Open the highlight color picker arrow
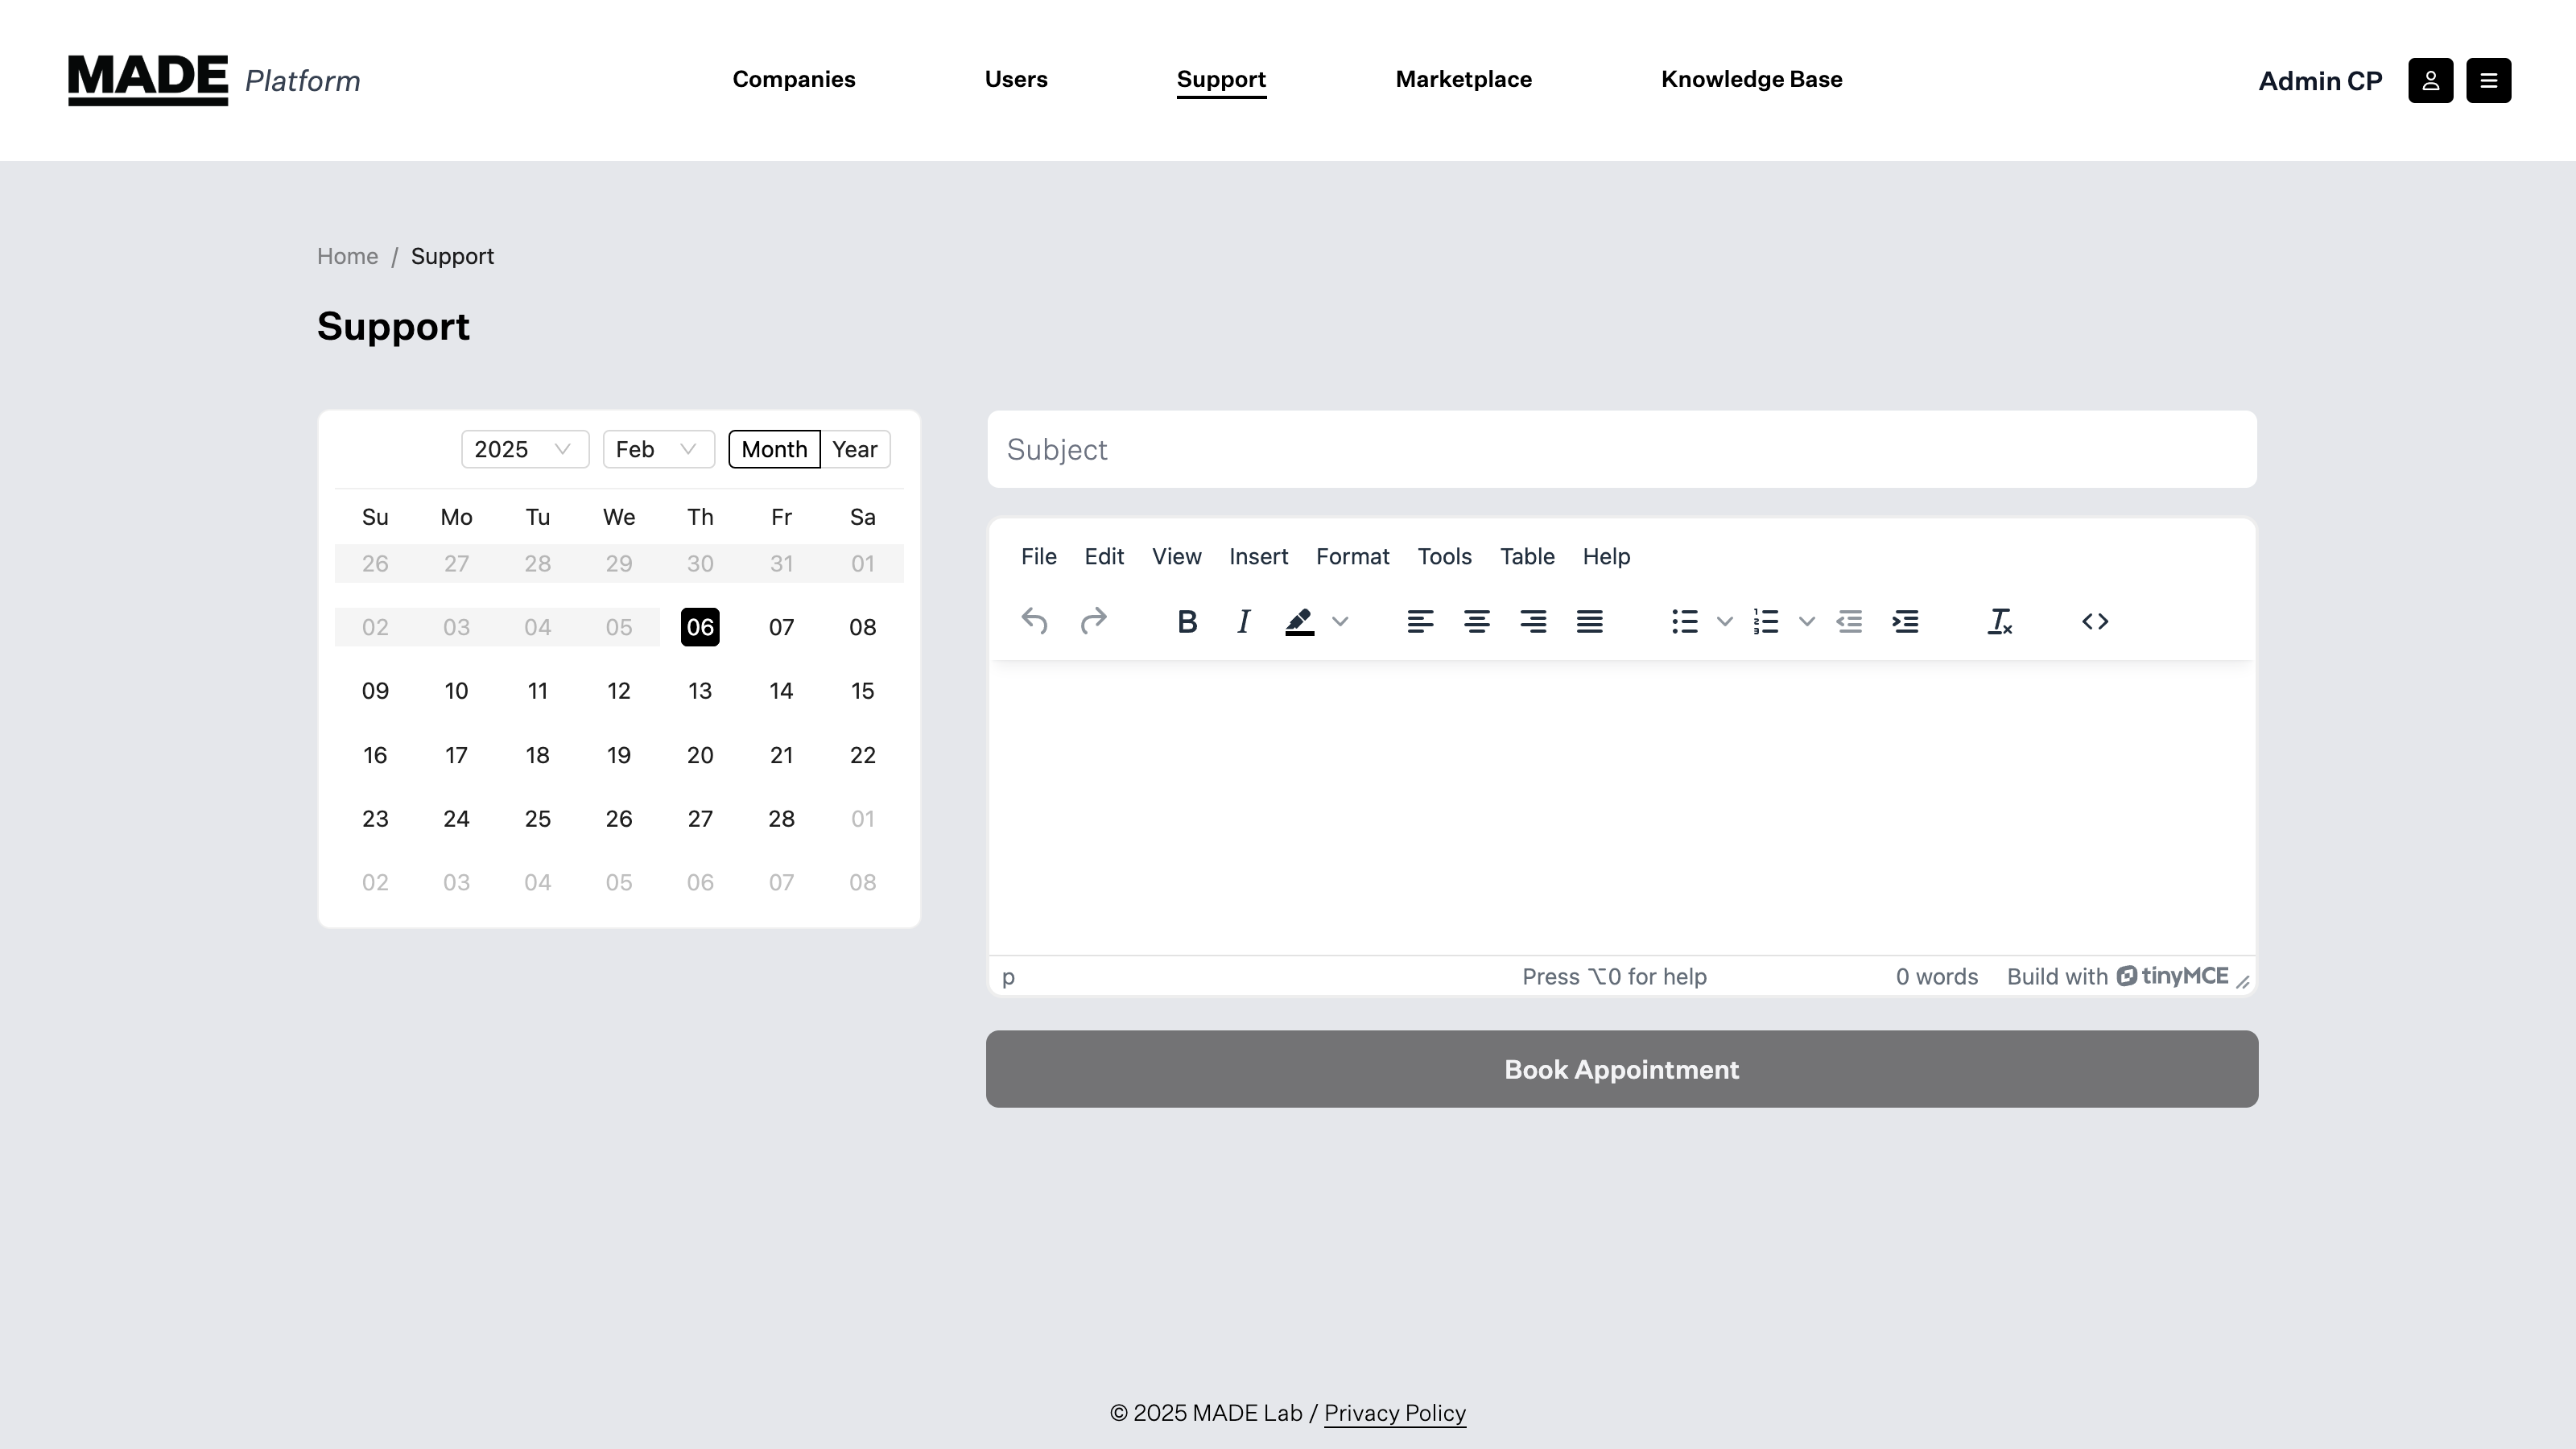The image size is (2576, 1449). 1340,622
